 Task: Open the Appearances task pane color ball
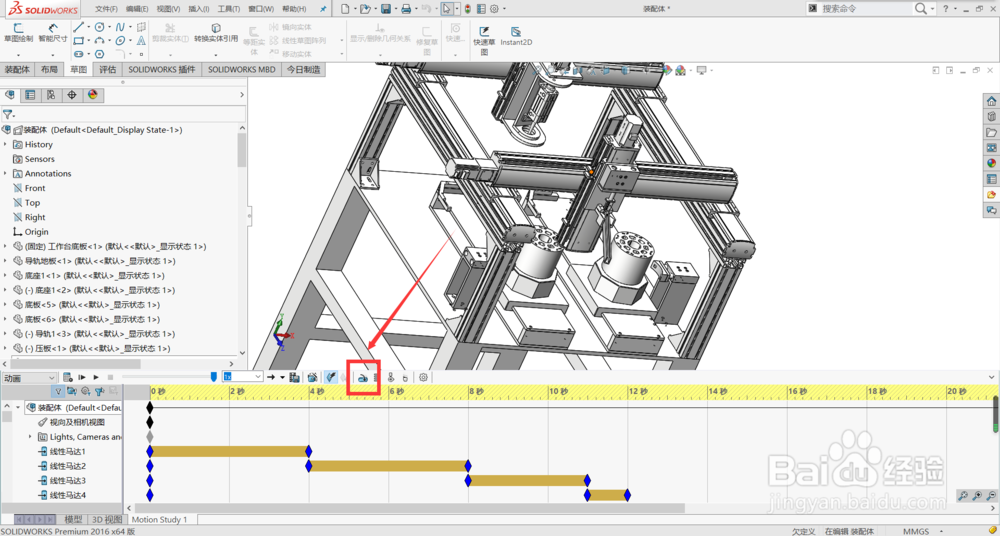pos(992,163)
